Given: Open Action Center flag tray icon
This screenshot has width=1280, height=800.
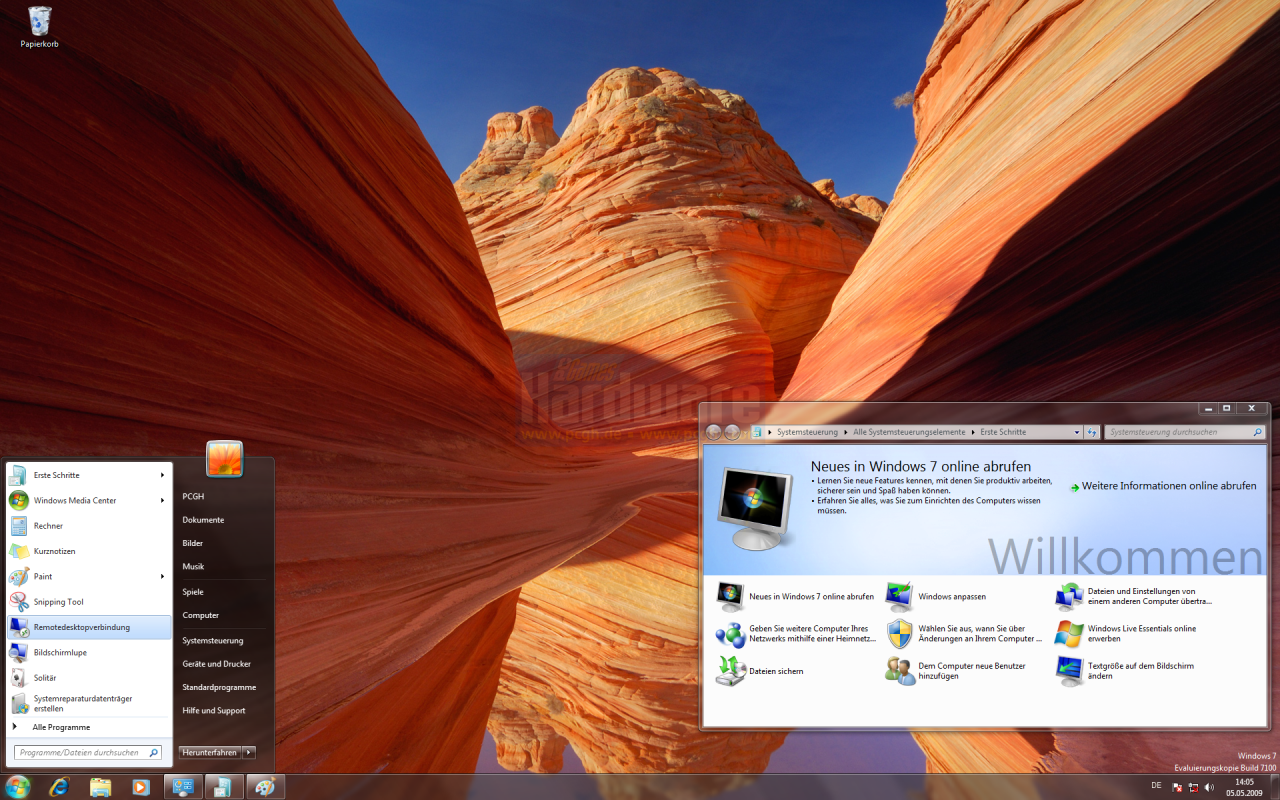Looking at the screenshot, I should pos(1177,788).
